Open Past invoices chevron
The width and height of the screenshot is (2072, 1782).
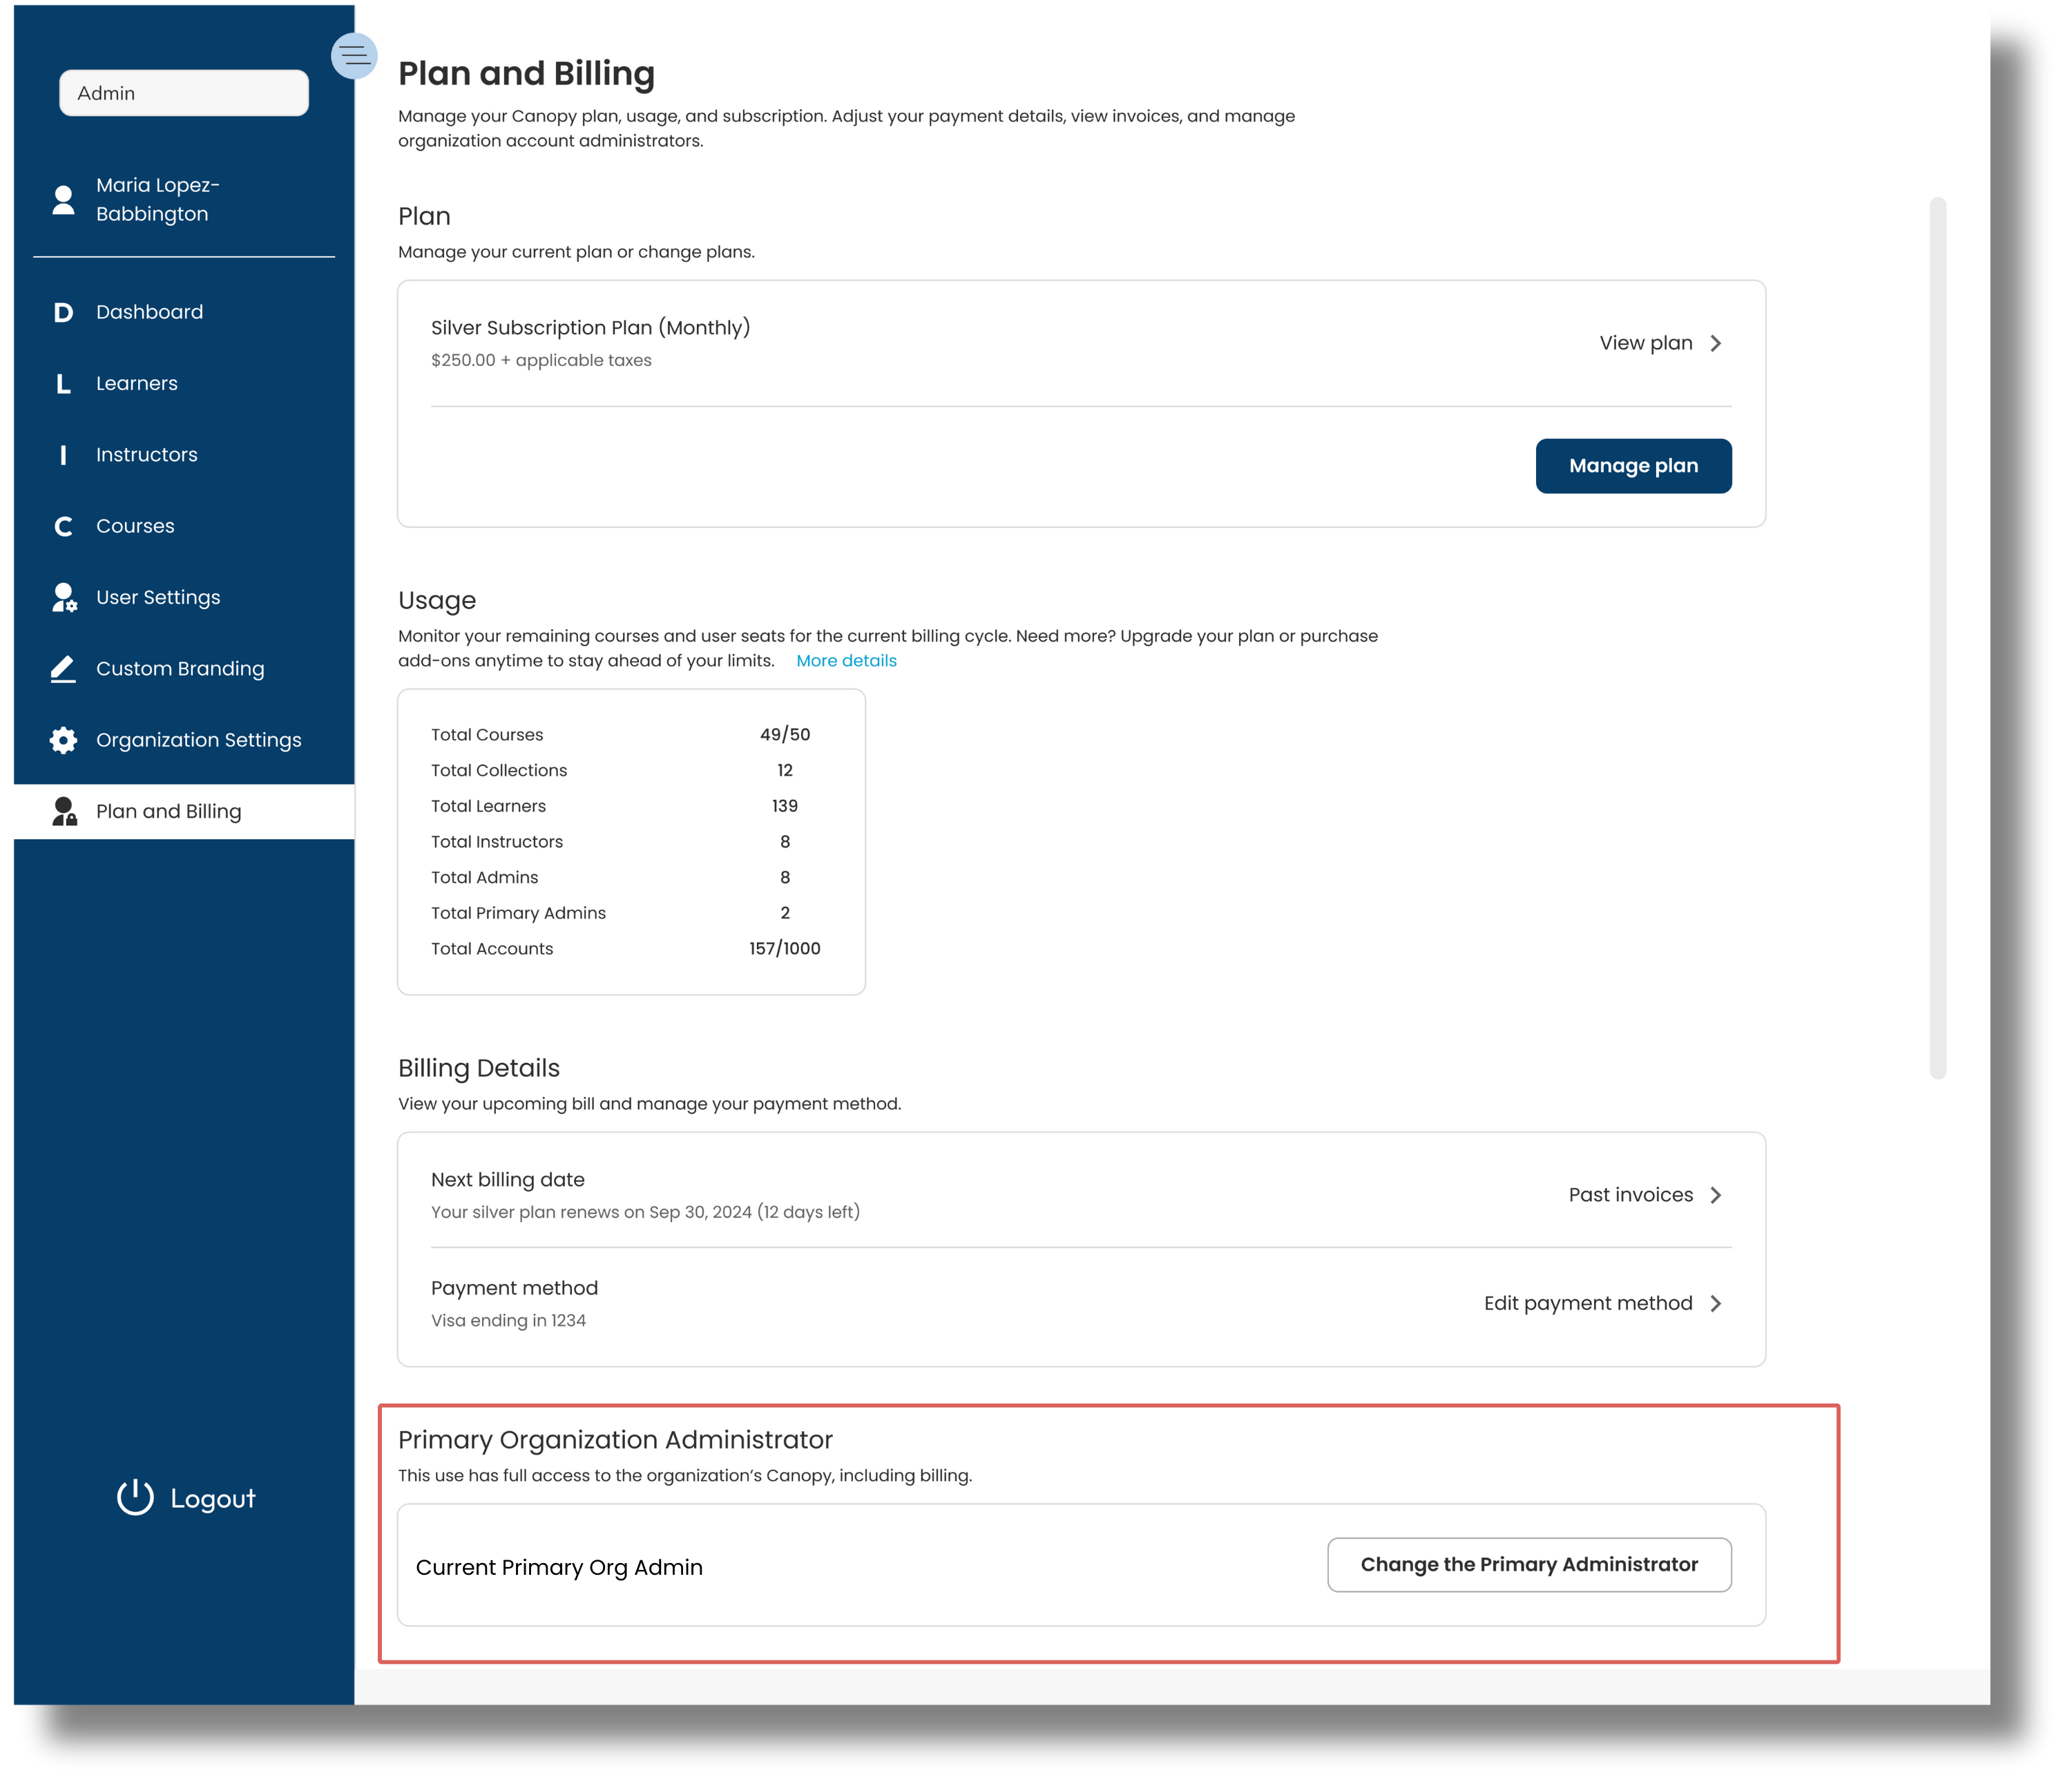[1716, 1196]
